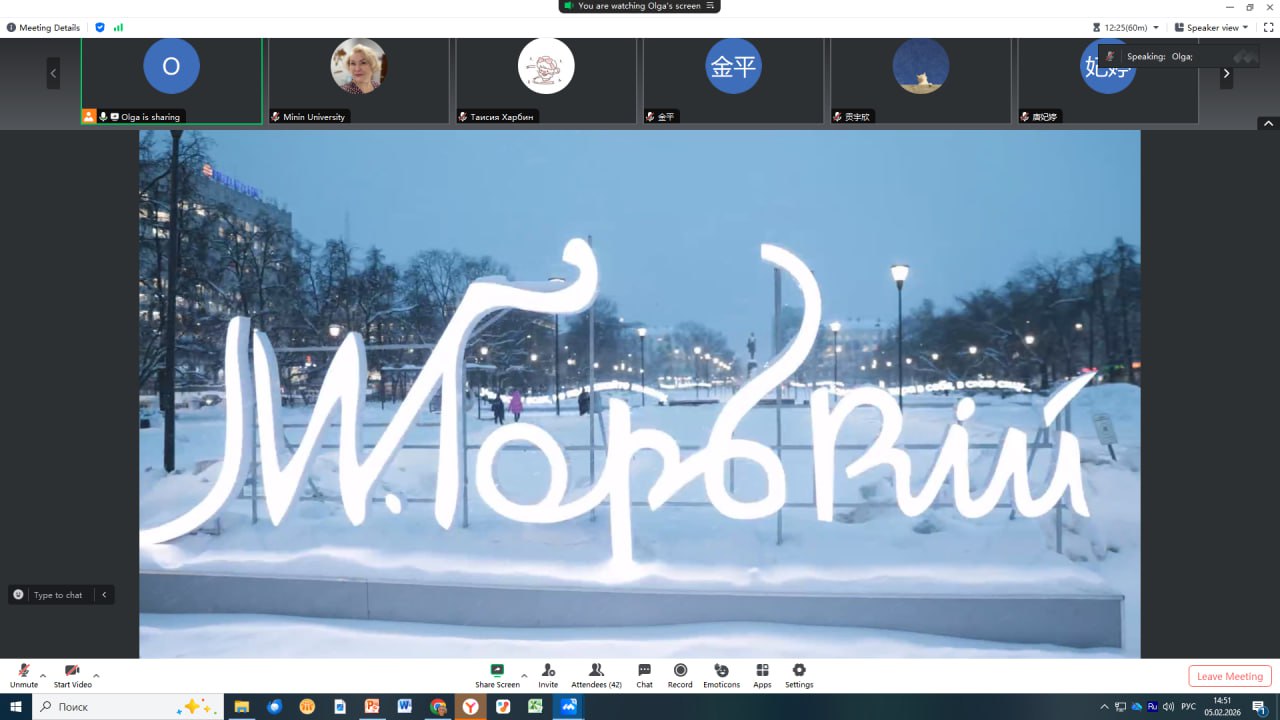The width and height of the screenshot is (1280, 720).
Task: Expand audio options arrow beside Unmute
Action: [x=43, y=675]
